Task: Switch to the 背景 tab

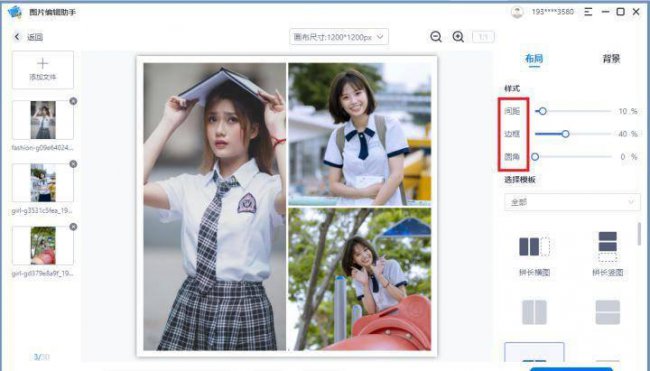Action: click(611, 58)
